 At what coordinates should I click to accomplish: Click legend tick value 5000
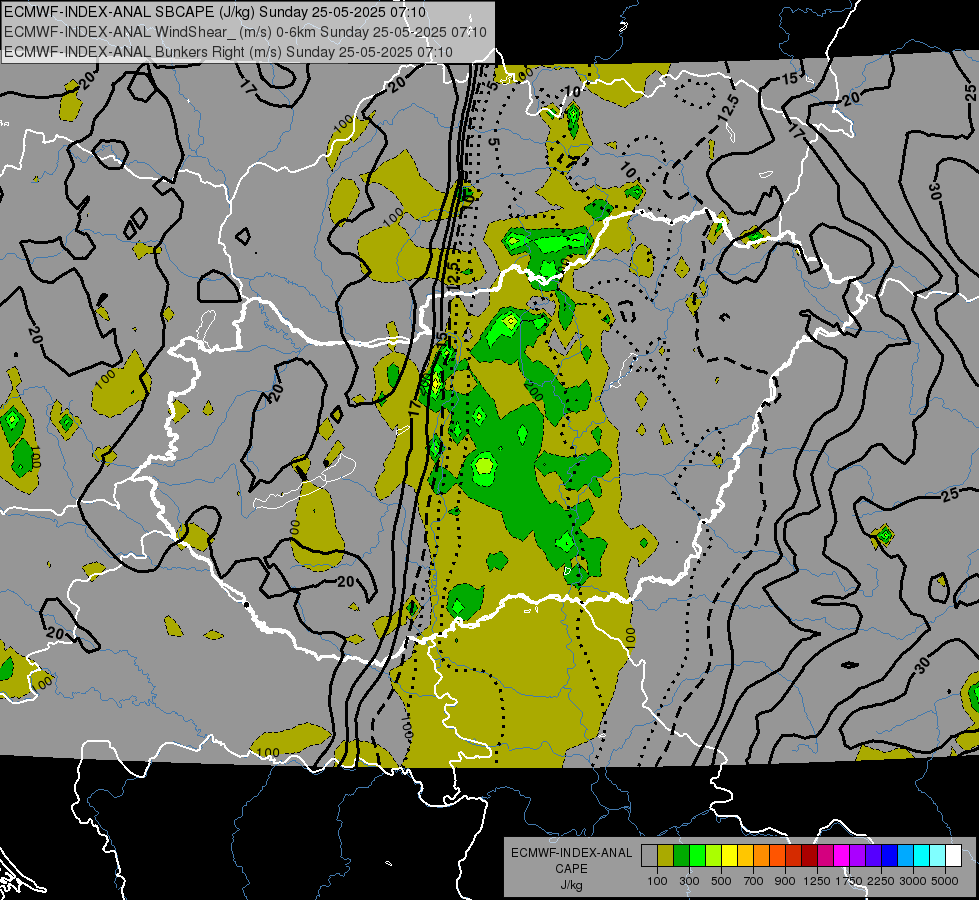pos(945,881)
